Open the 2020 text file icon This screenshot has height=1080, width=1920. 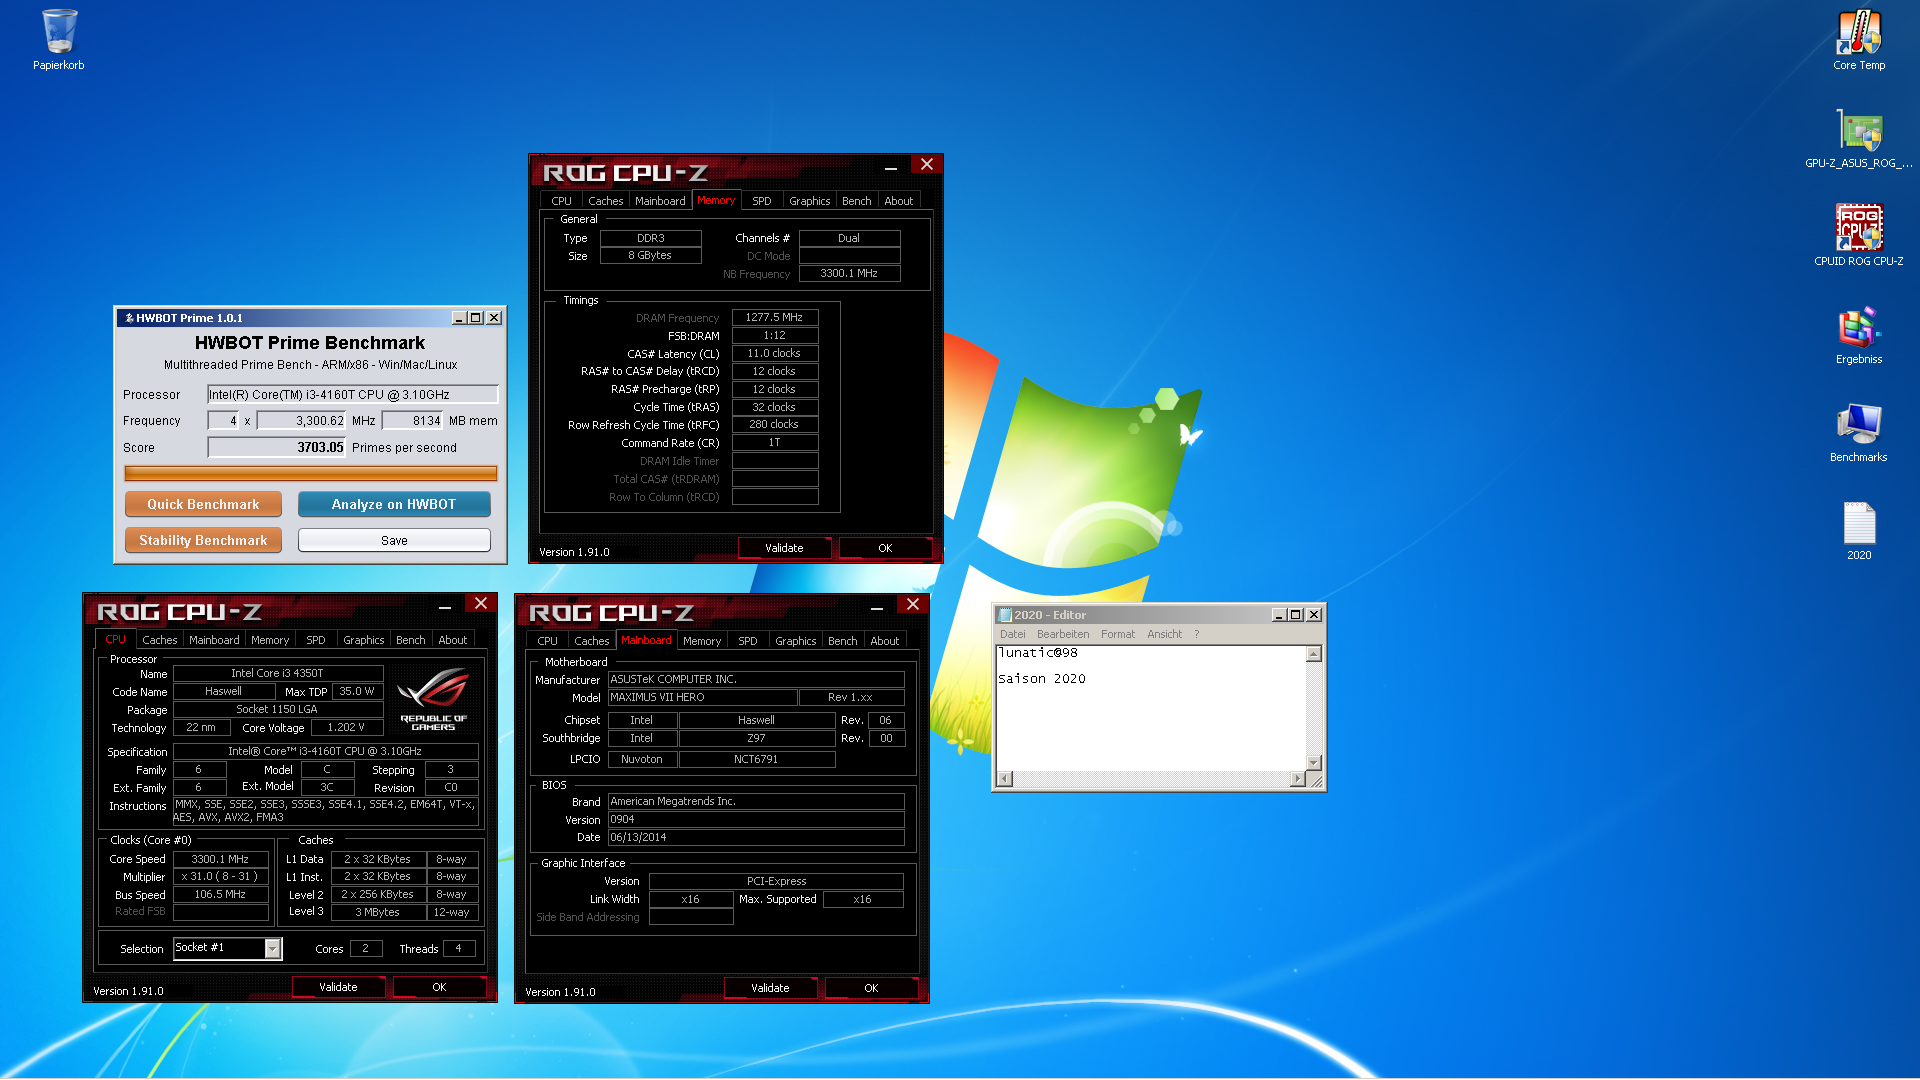(1859, 530)
